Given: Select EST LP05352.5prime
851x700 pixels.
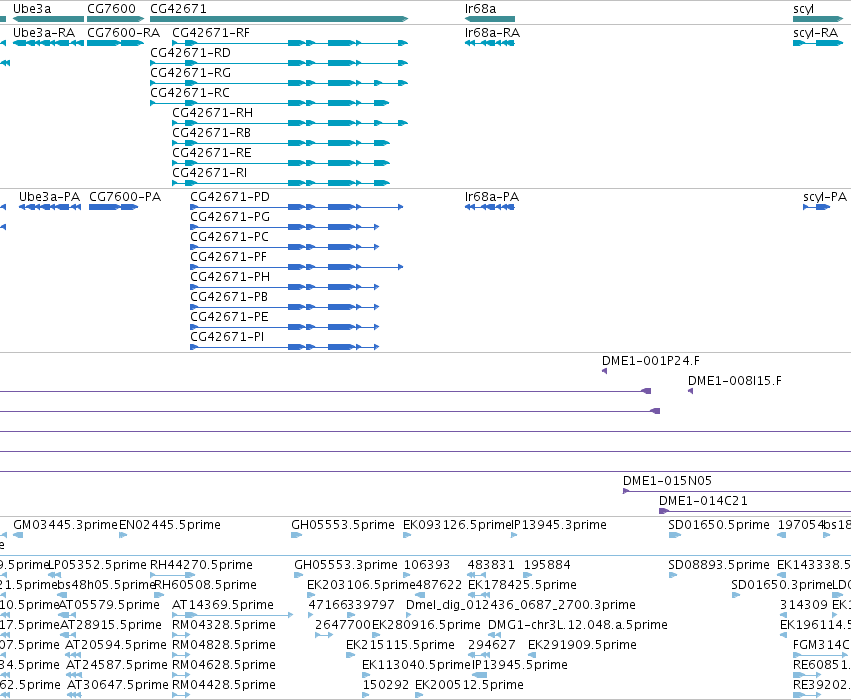Looking at the screenshot, I should click(x=98, y=565).
